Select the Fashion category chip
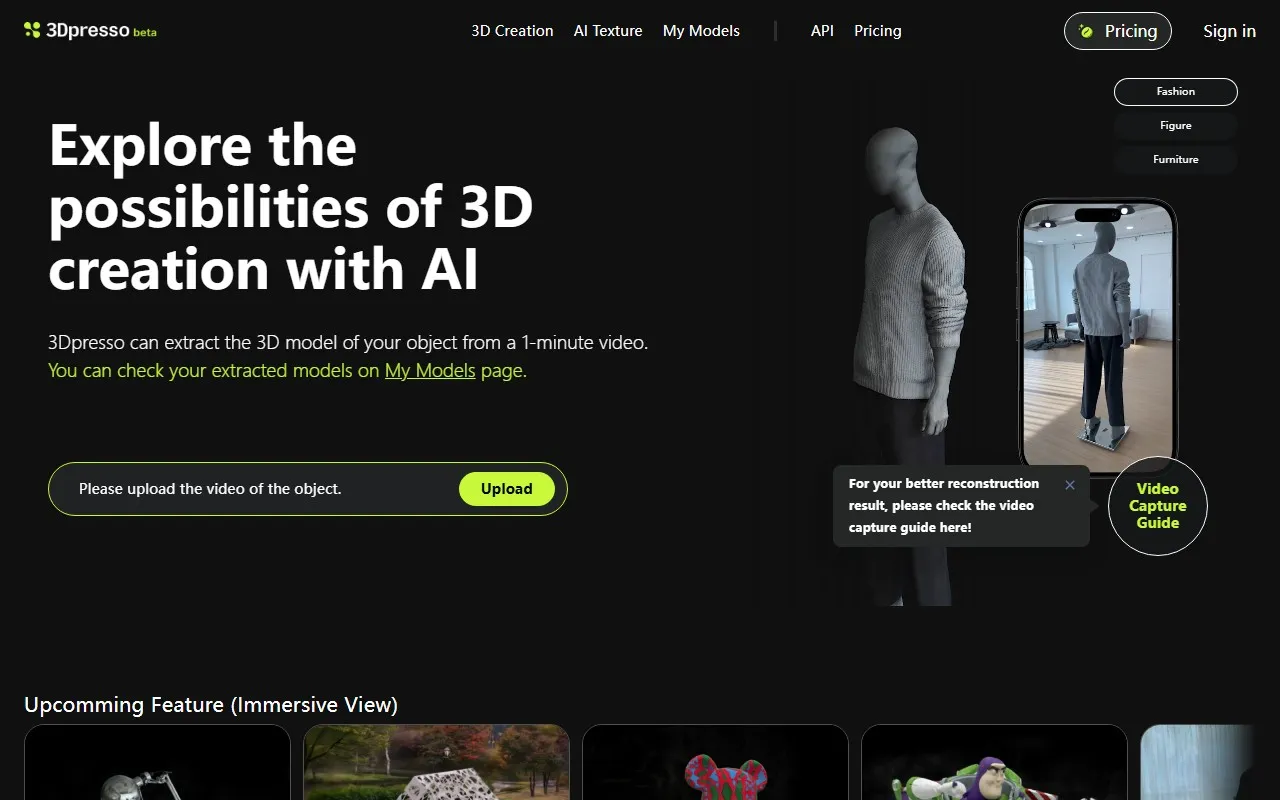This screenshot has width=1280, height=800. click(1175, 91)
